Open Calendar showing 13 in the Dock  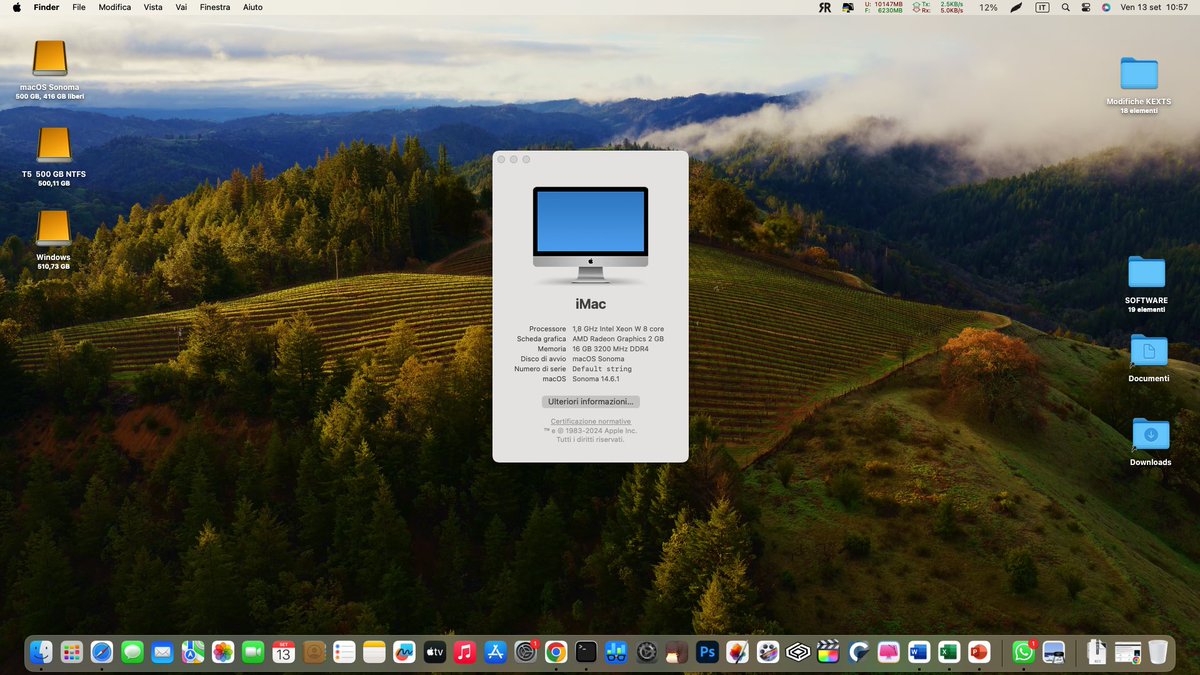click(283, 652)
